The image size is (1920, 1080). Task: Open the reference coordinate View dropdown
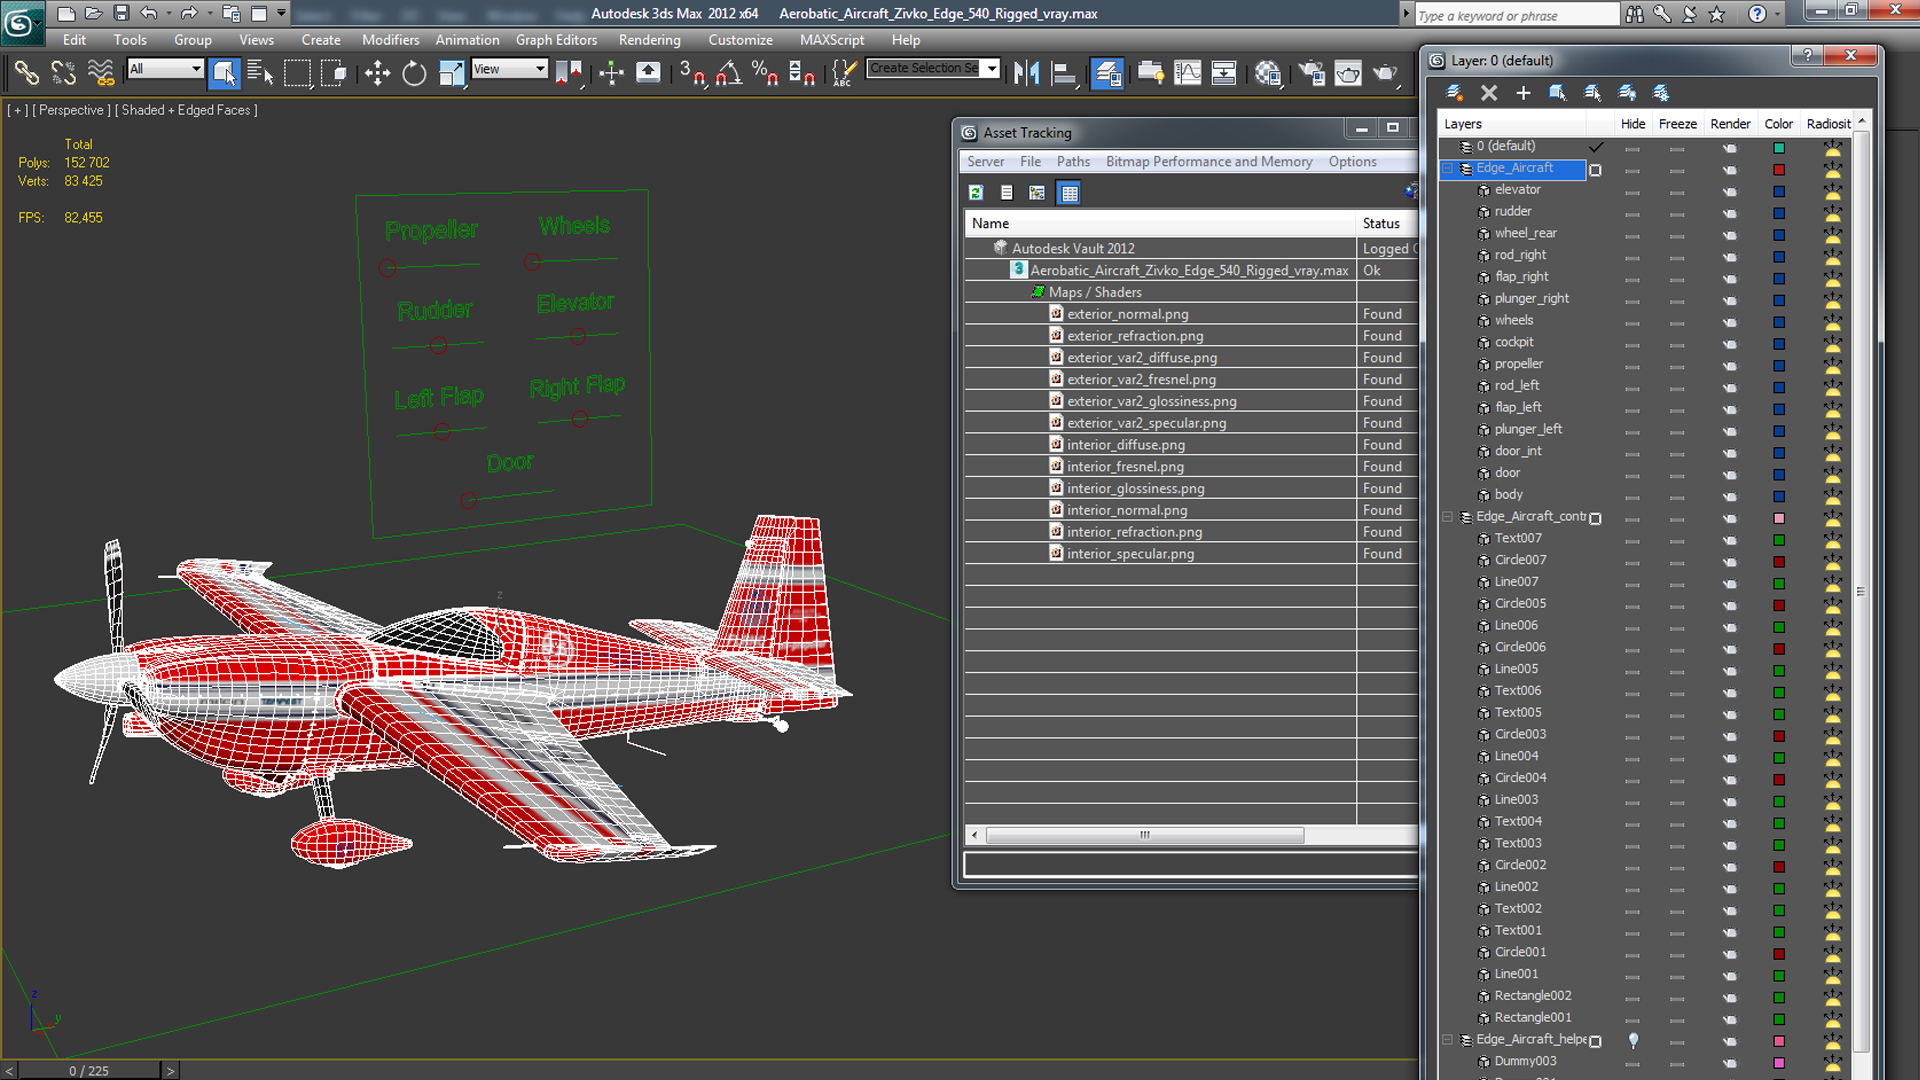coord(509,68)
